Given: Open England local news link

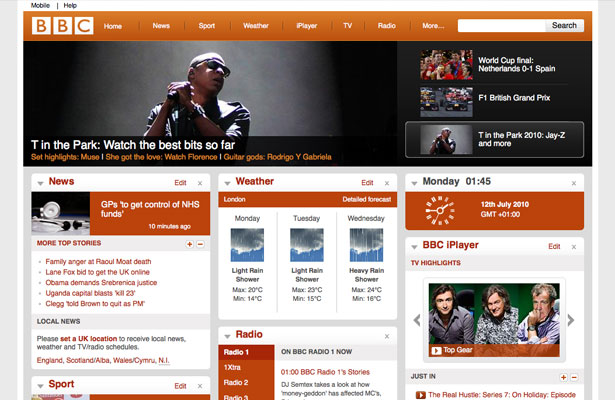Looking at the screenshot, I should point(49,360).
